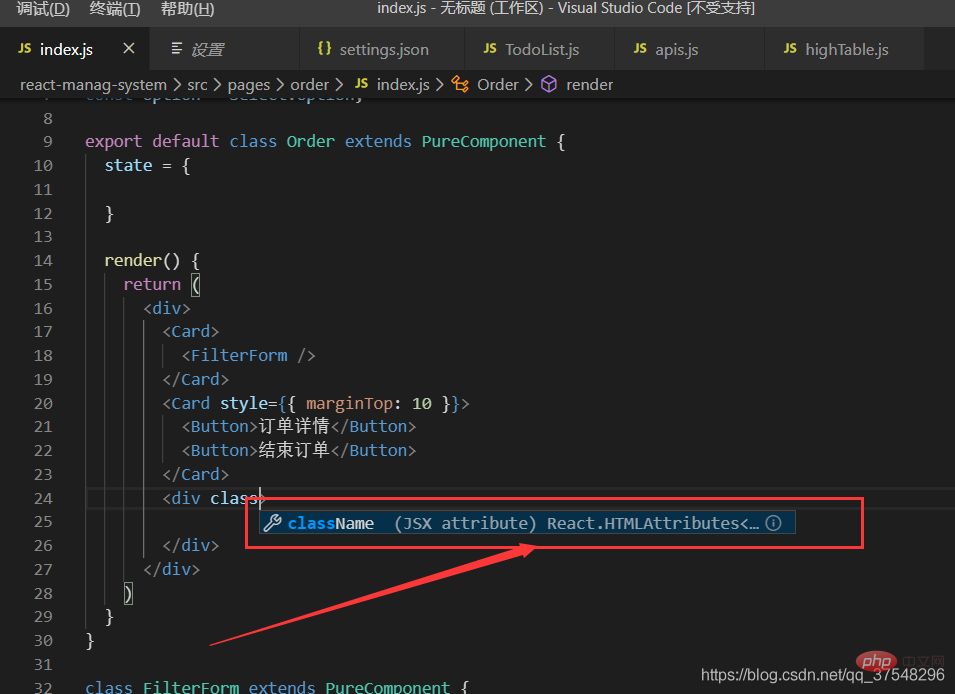Expand chevron after react-manag-system breadcrumb
This screenshot has width=955, height=694.
pos(177,85)
